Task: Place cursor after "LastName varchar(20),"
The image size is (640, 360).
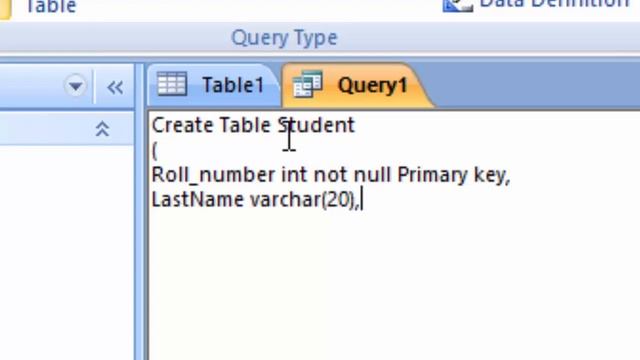Action: (x=362, y=200)
